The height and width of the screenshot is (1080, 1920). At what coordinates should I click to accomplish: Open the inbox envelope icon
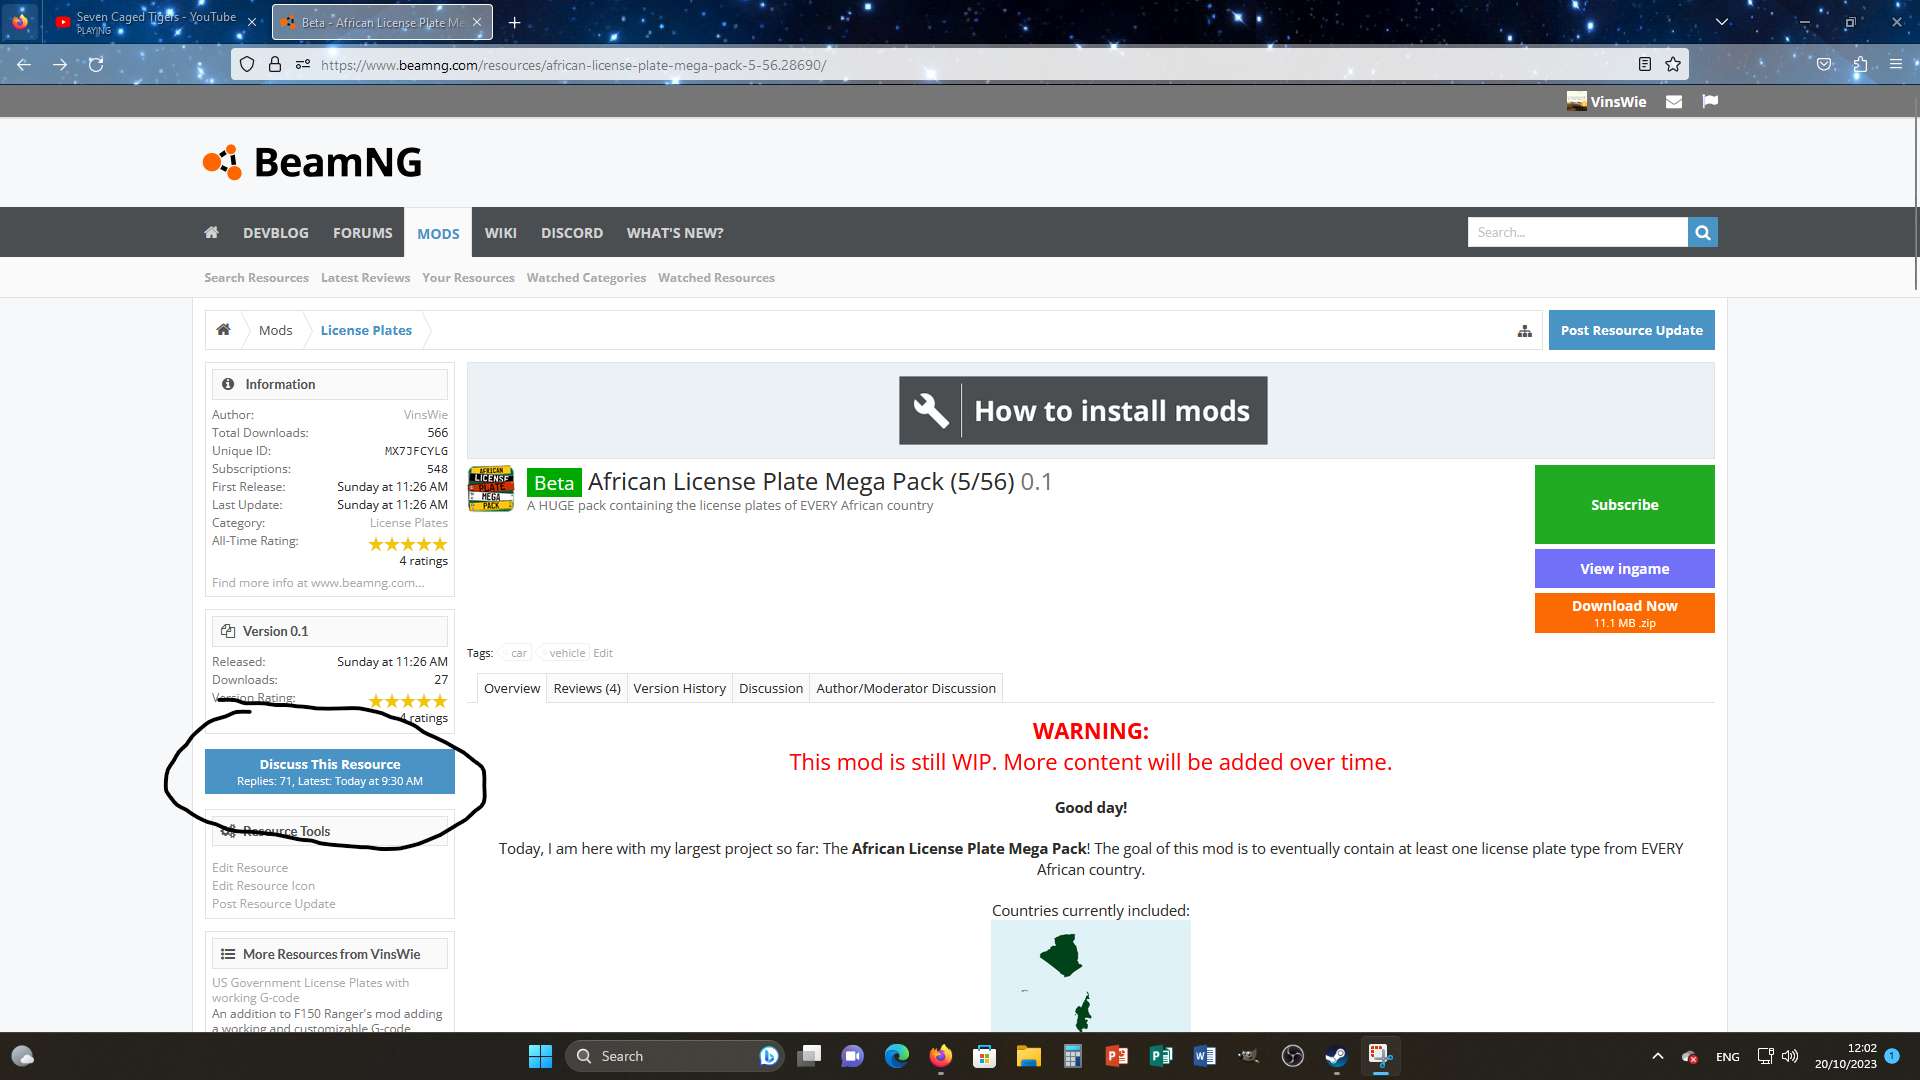pyautogui.click(x=1674, y=101)
